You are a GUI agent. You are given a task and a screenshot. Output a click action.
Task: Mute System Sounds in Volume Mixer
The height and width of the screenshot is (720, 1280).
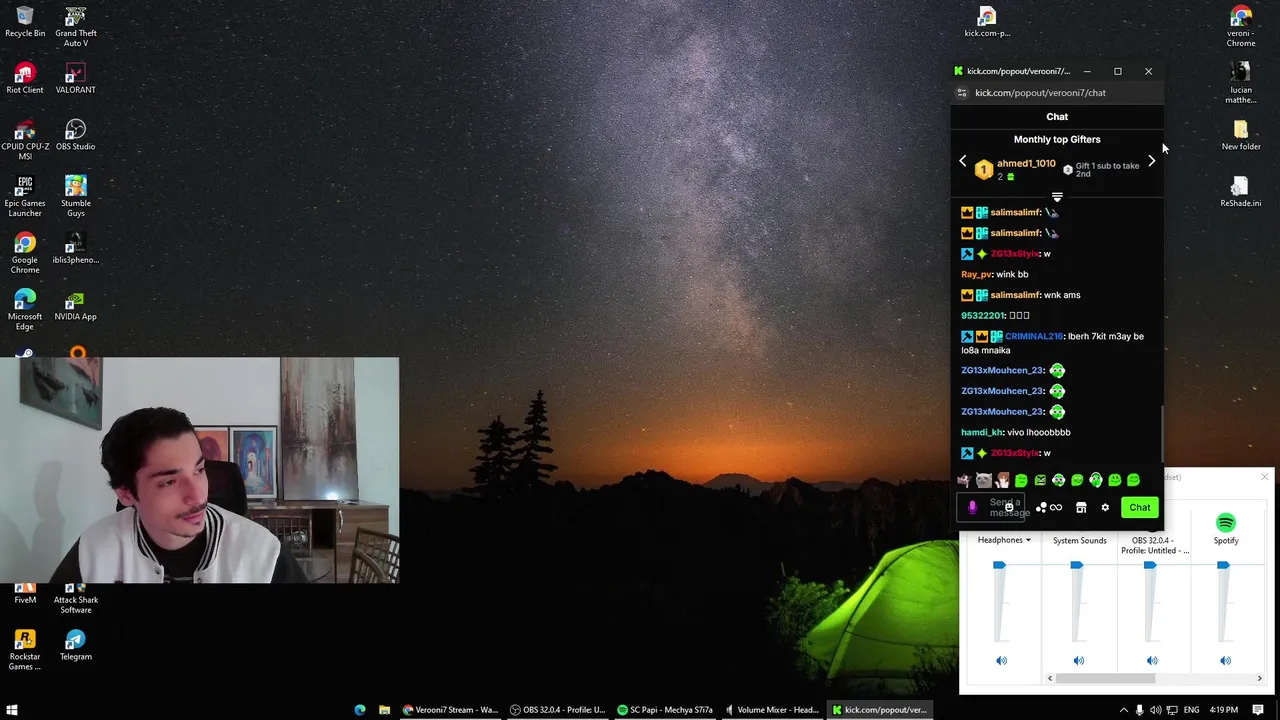pyautogui.click(x=1078, y=660)
